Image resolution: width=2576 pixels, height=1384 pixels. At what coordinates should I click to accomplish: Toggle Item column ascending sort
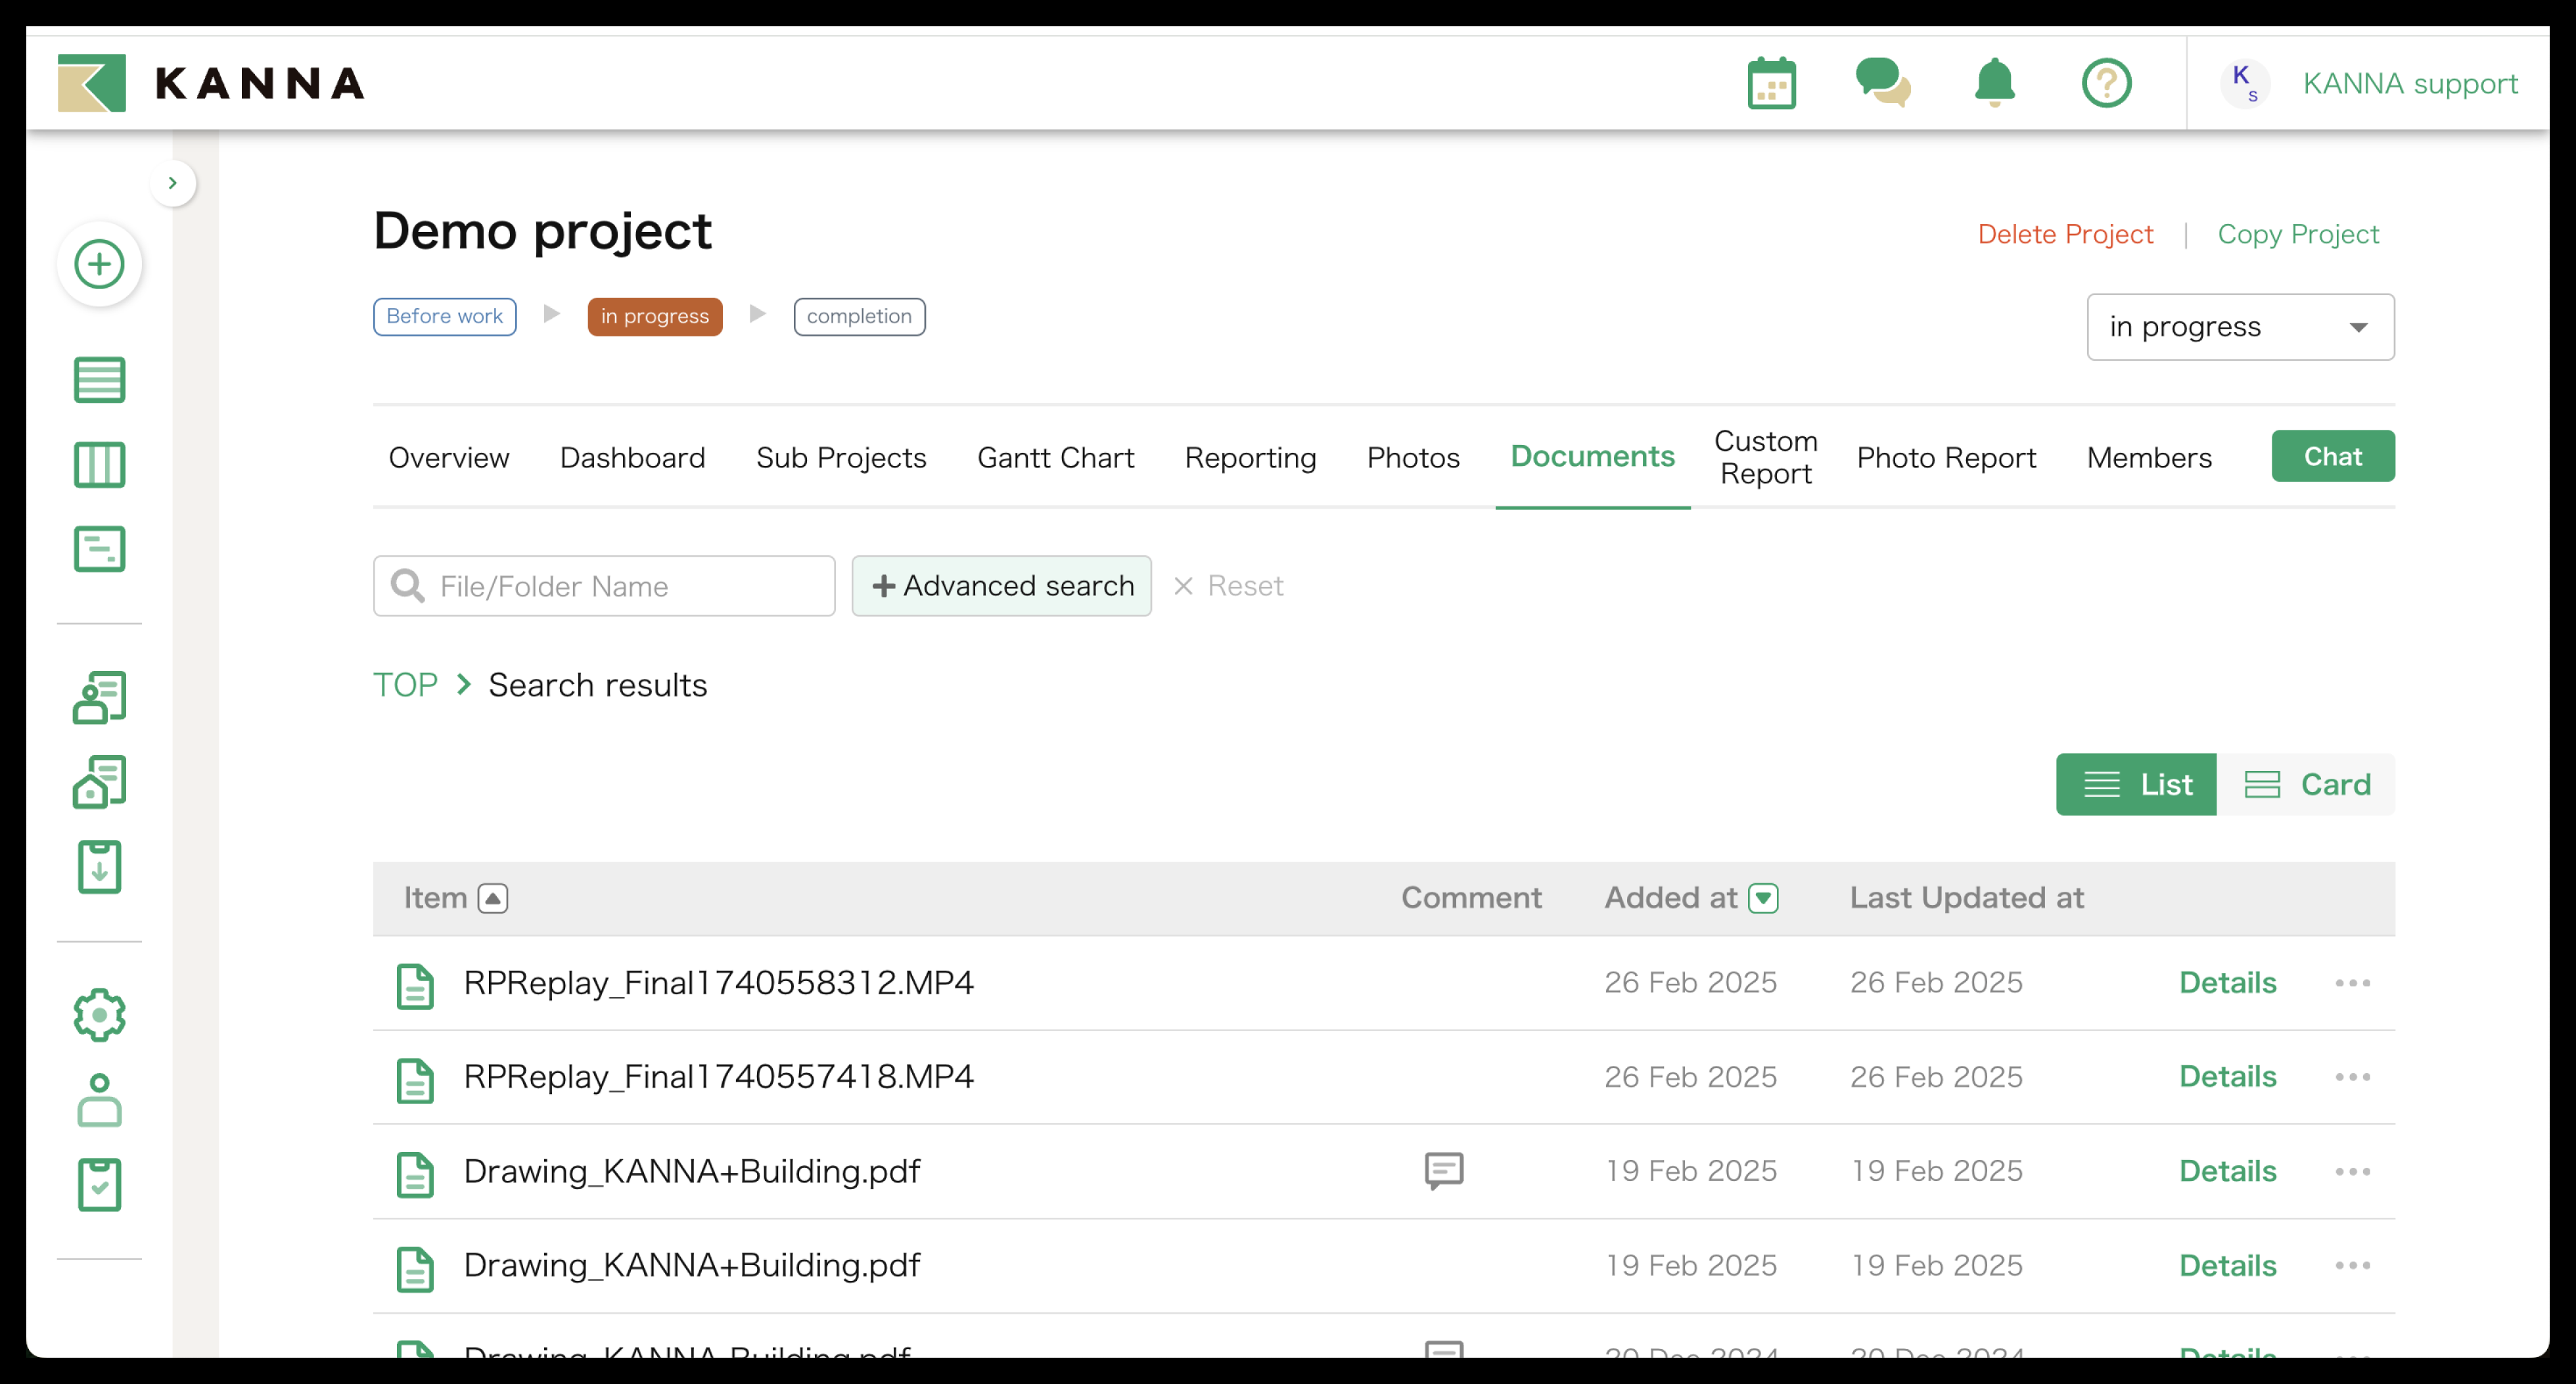click(x=492, y=898)
